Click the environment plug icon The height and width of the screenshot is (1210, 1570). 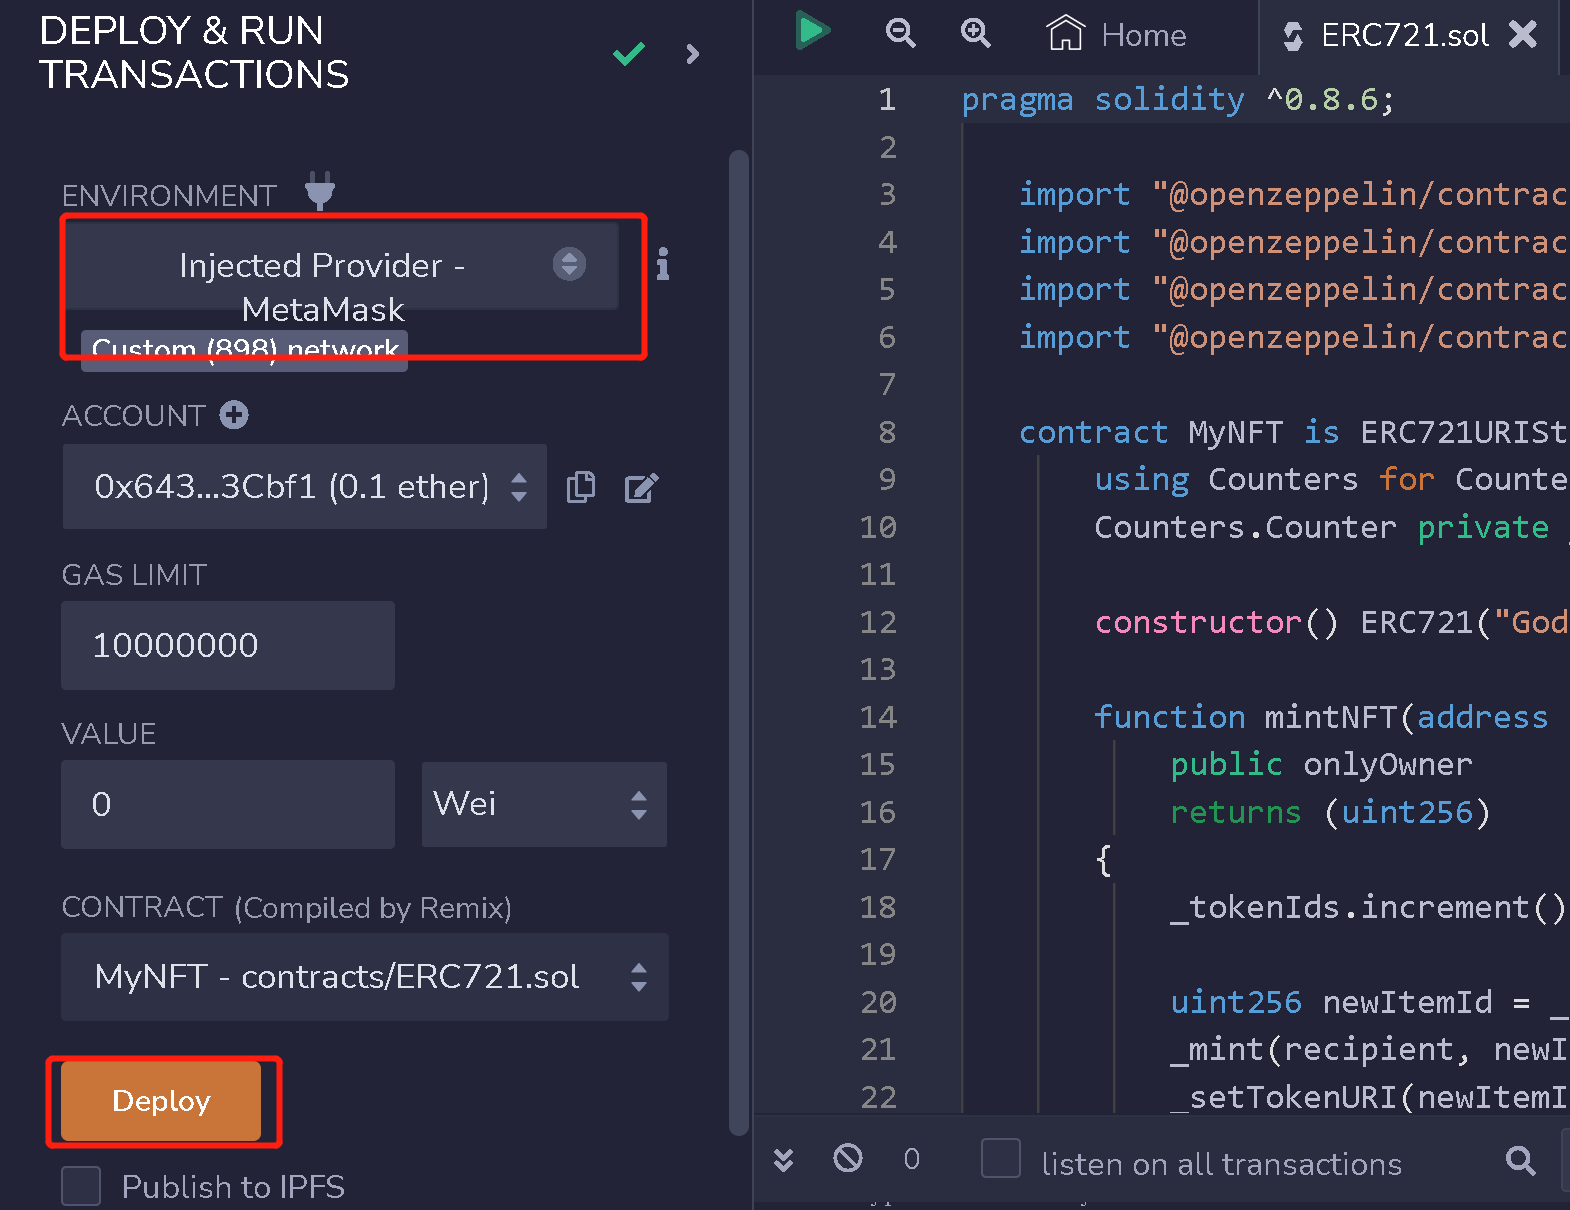320,191
